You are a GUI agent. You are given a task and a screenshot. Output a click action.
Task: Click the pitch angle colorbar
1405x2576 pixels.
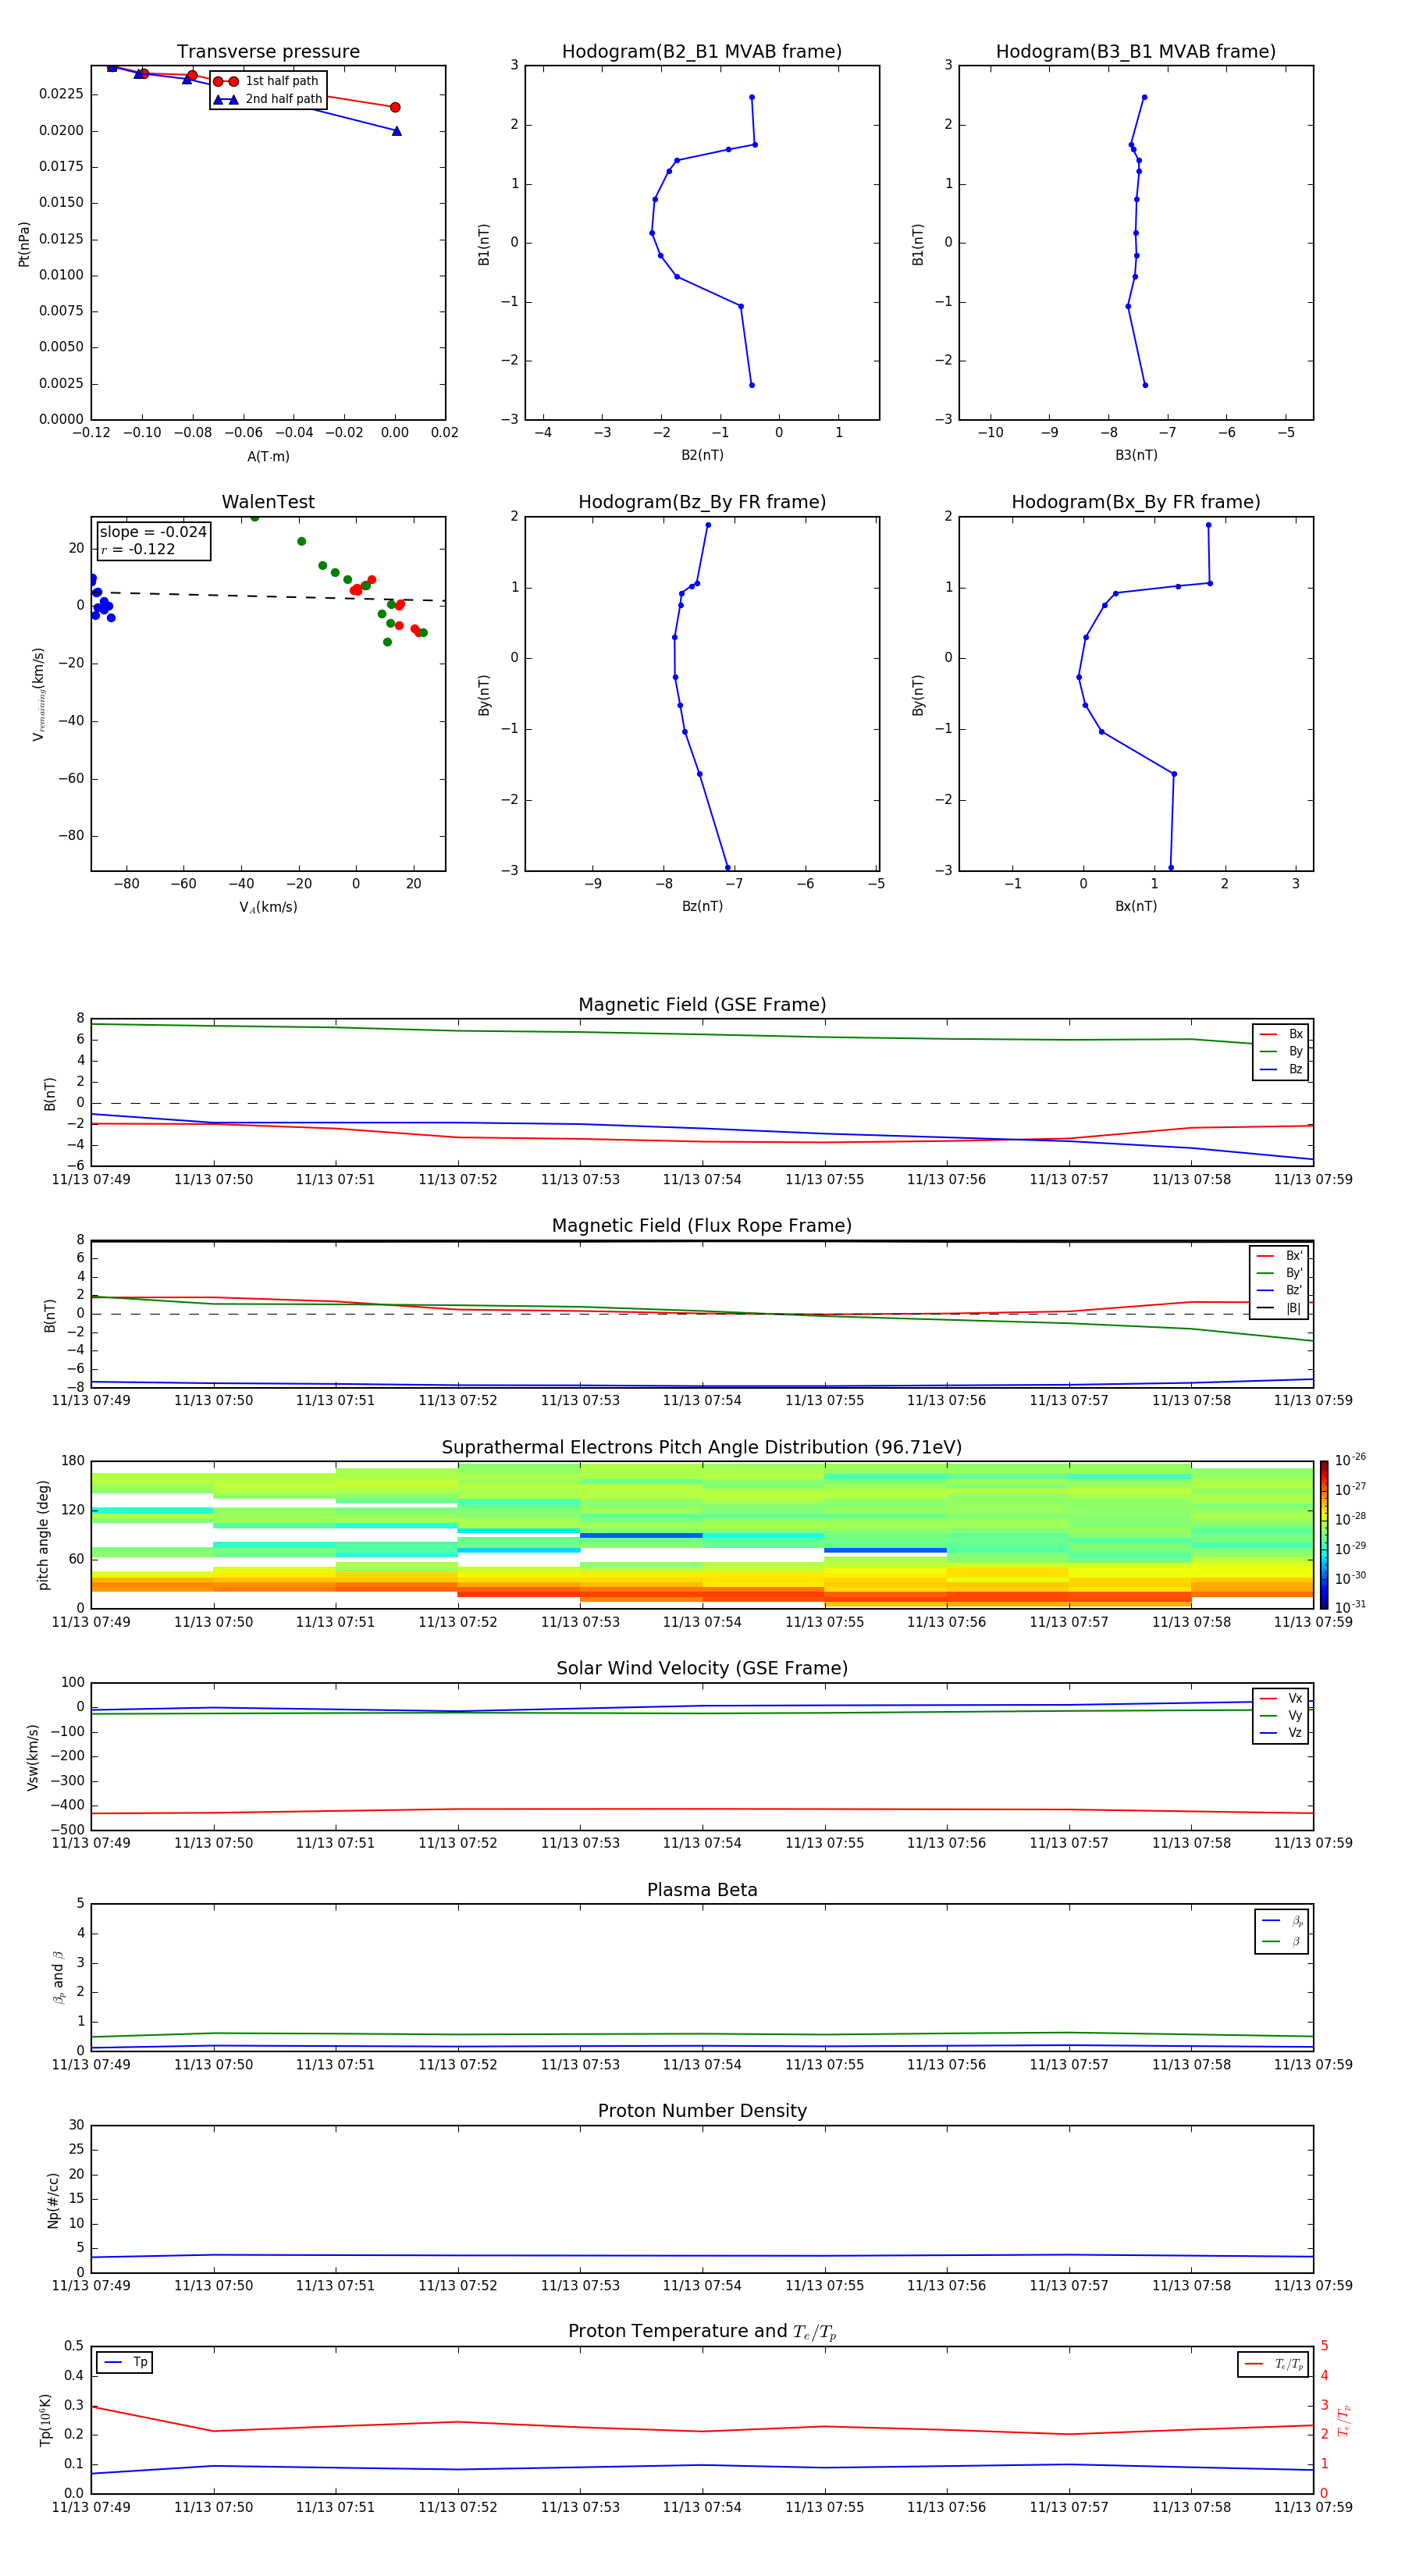pos(1324,1535)
